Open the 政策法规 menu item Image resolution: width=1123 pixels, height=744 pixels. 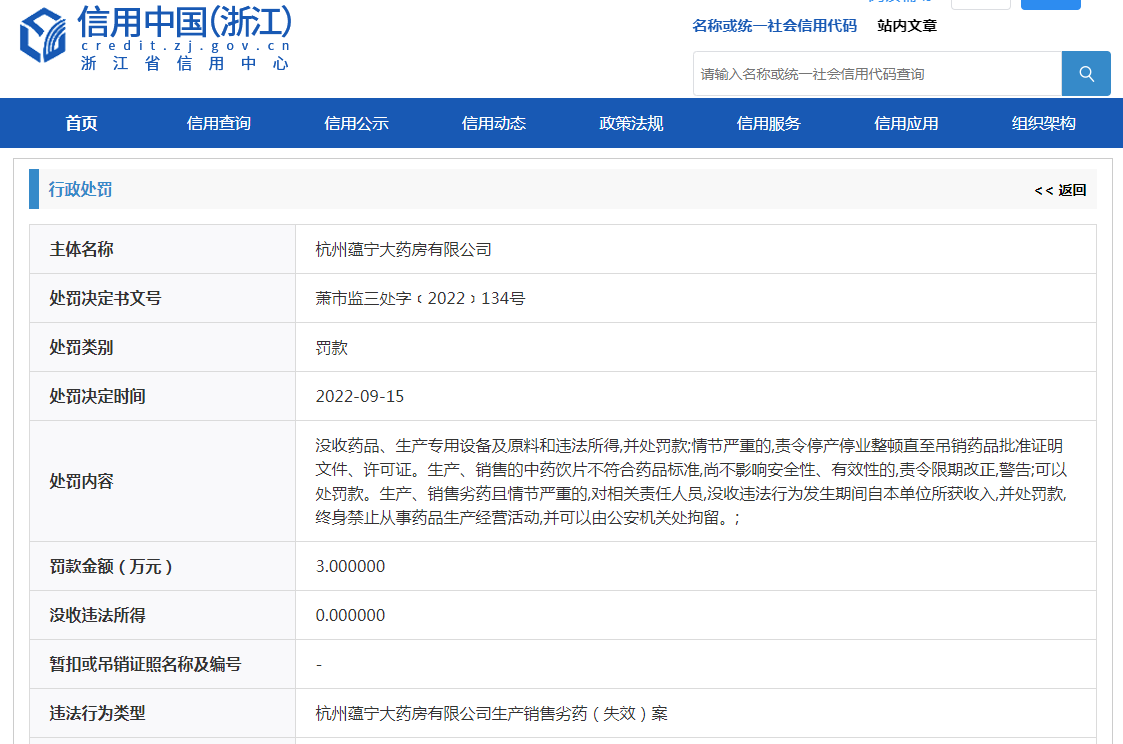pos(631,123)
